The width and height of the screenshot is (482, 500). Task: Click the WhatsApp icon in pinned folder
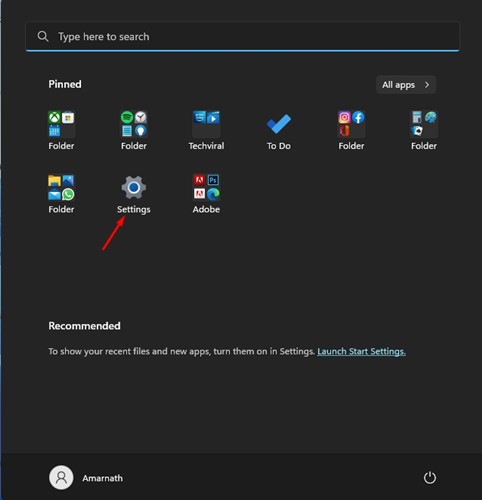pos(68,194)
